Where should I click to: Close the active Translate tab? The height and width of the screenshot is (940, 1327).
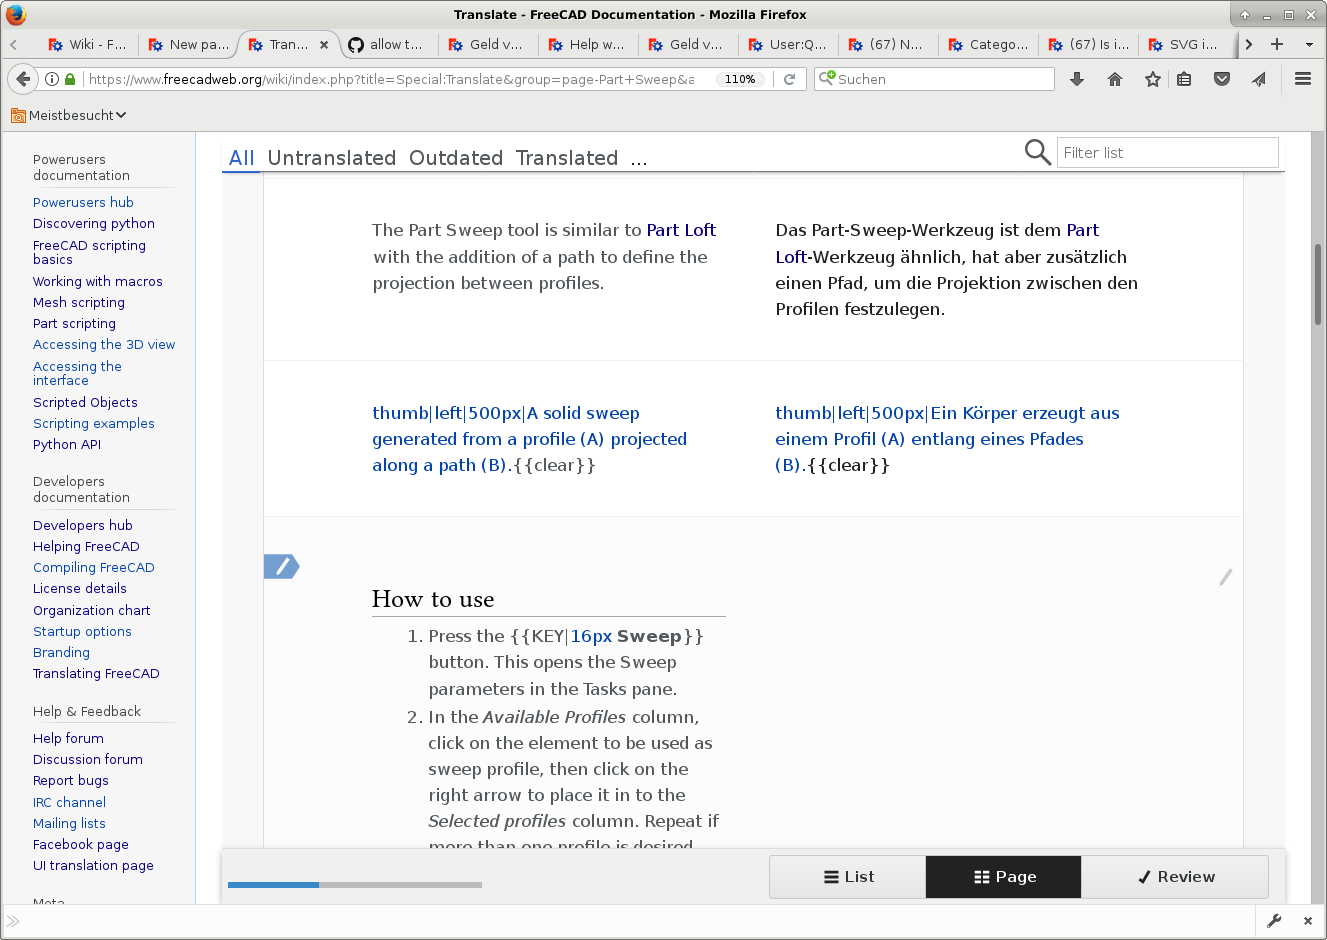click(324, 45)
